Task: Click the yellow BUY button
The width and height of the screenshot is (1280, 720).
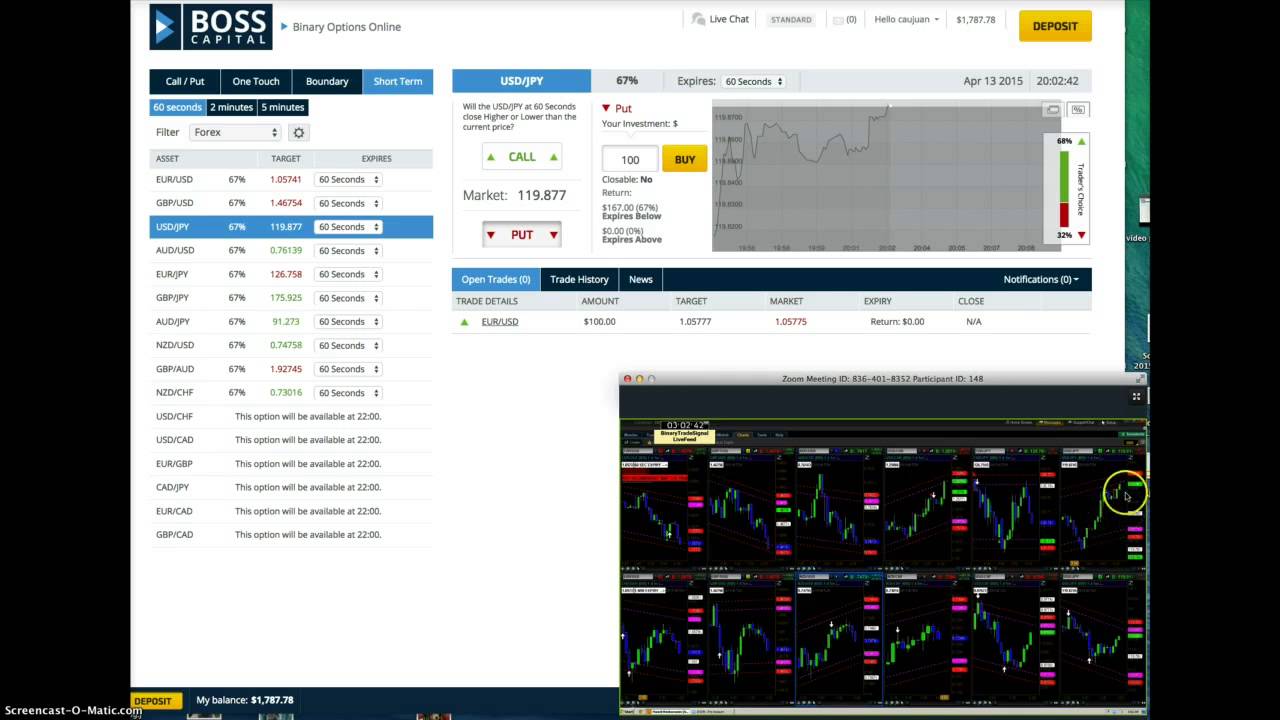Action: [685, 159]
